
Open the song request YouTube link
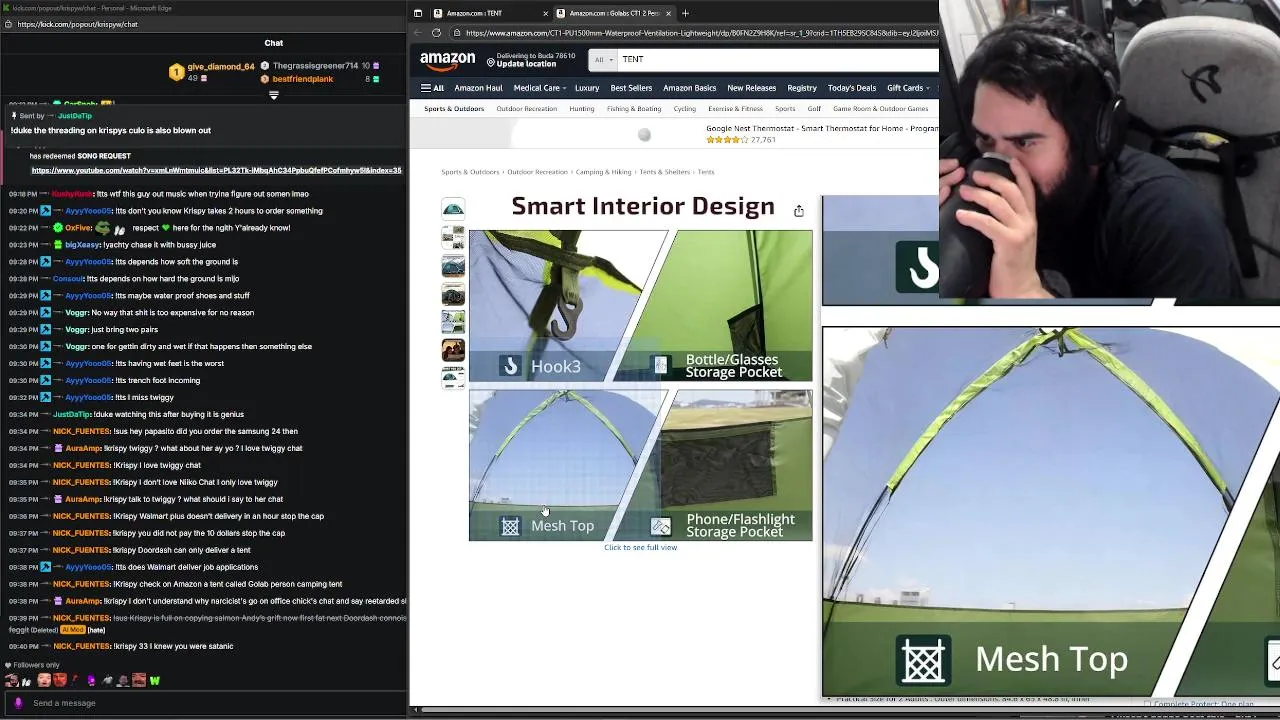216,170
